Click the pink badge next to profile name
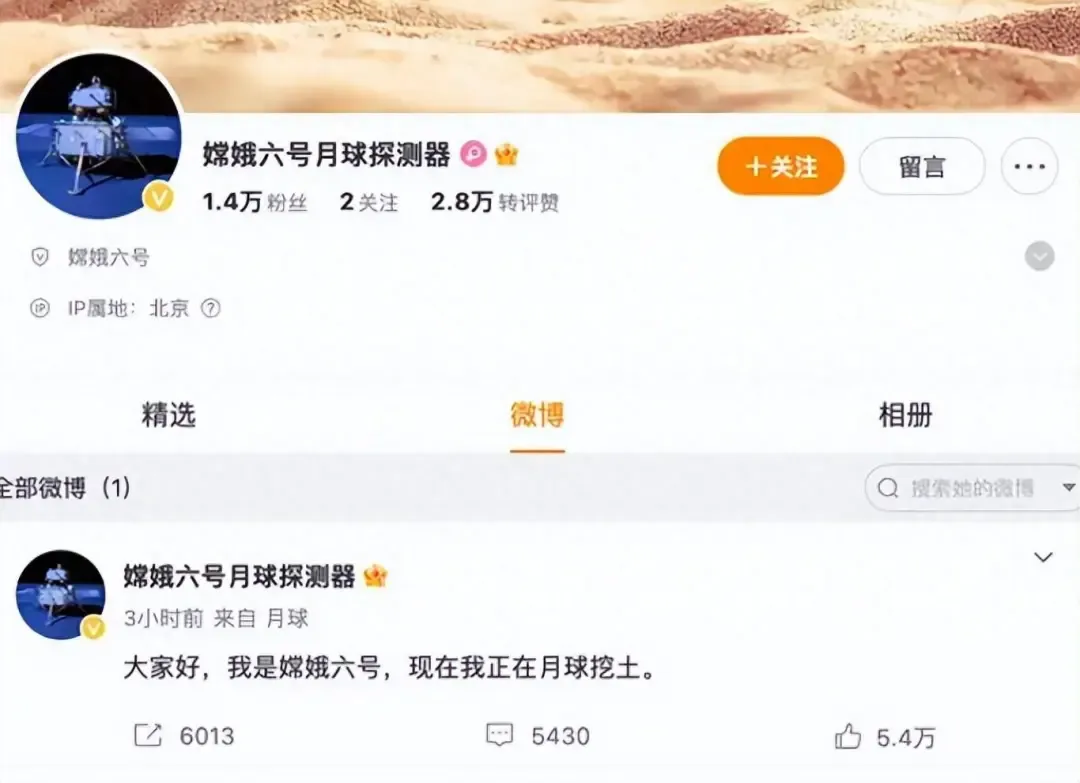The height and width of the screenshot is (783, 1080). 474,154
